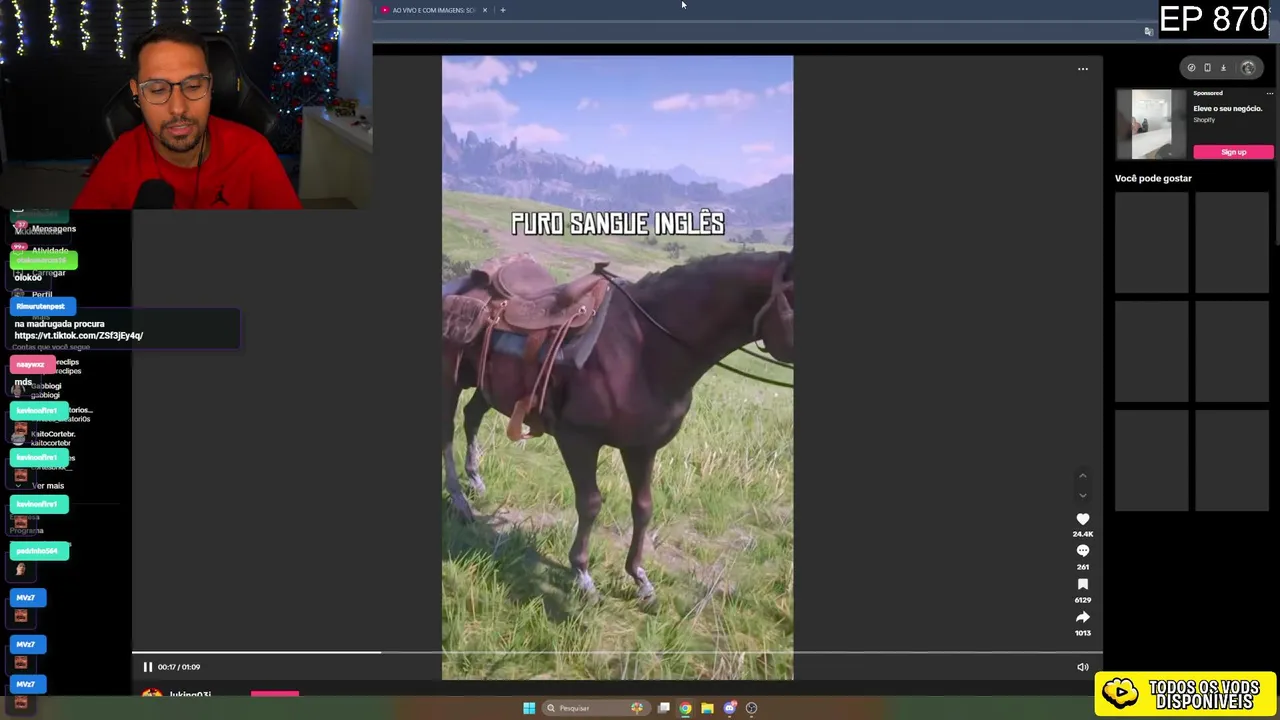Screen dimensions: 1280x720
Task: Click the first Você pode gostar thumbnail
Action: 1151,243
